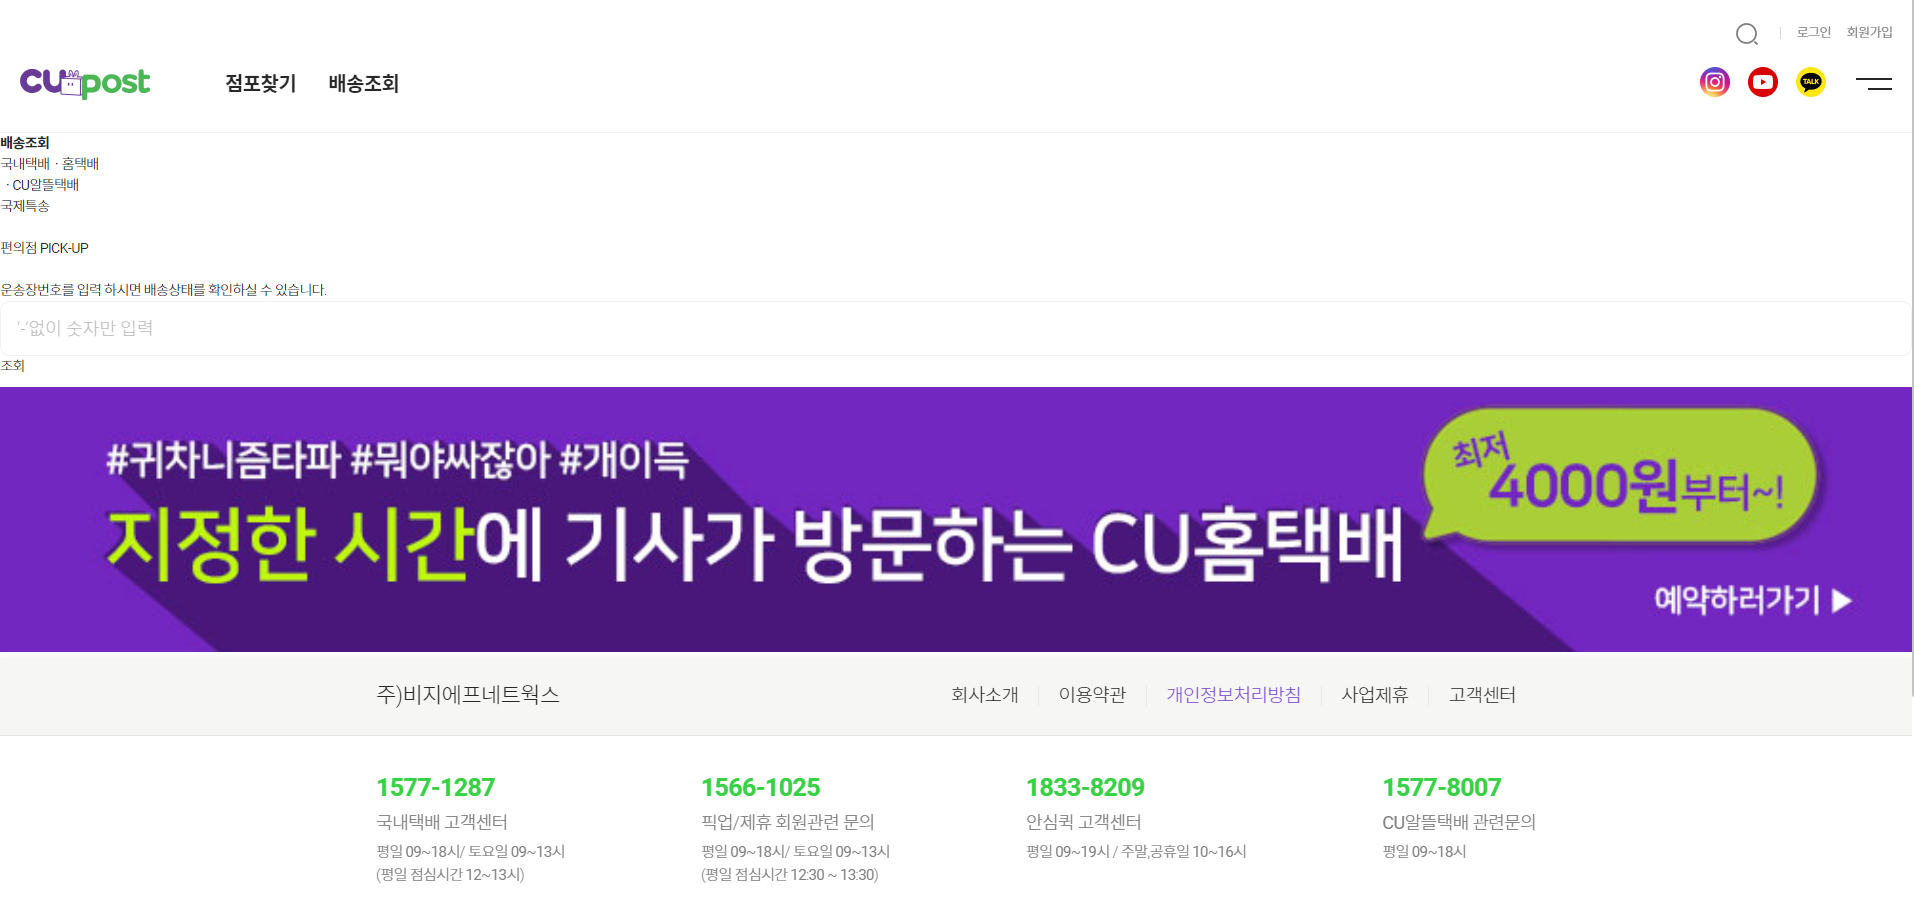Open the 회사소개 footer link

coord(984,694)
